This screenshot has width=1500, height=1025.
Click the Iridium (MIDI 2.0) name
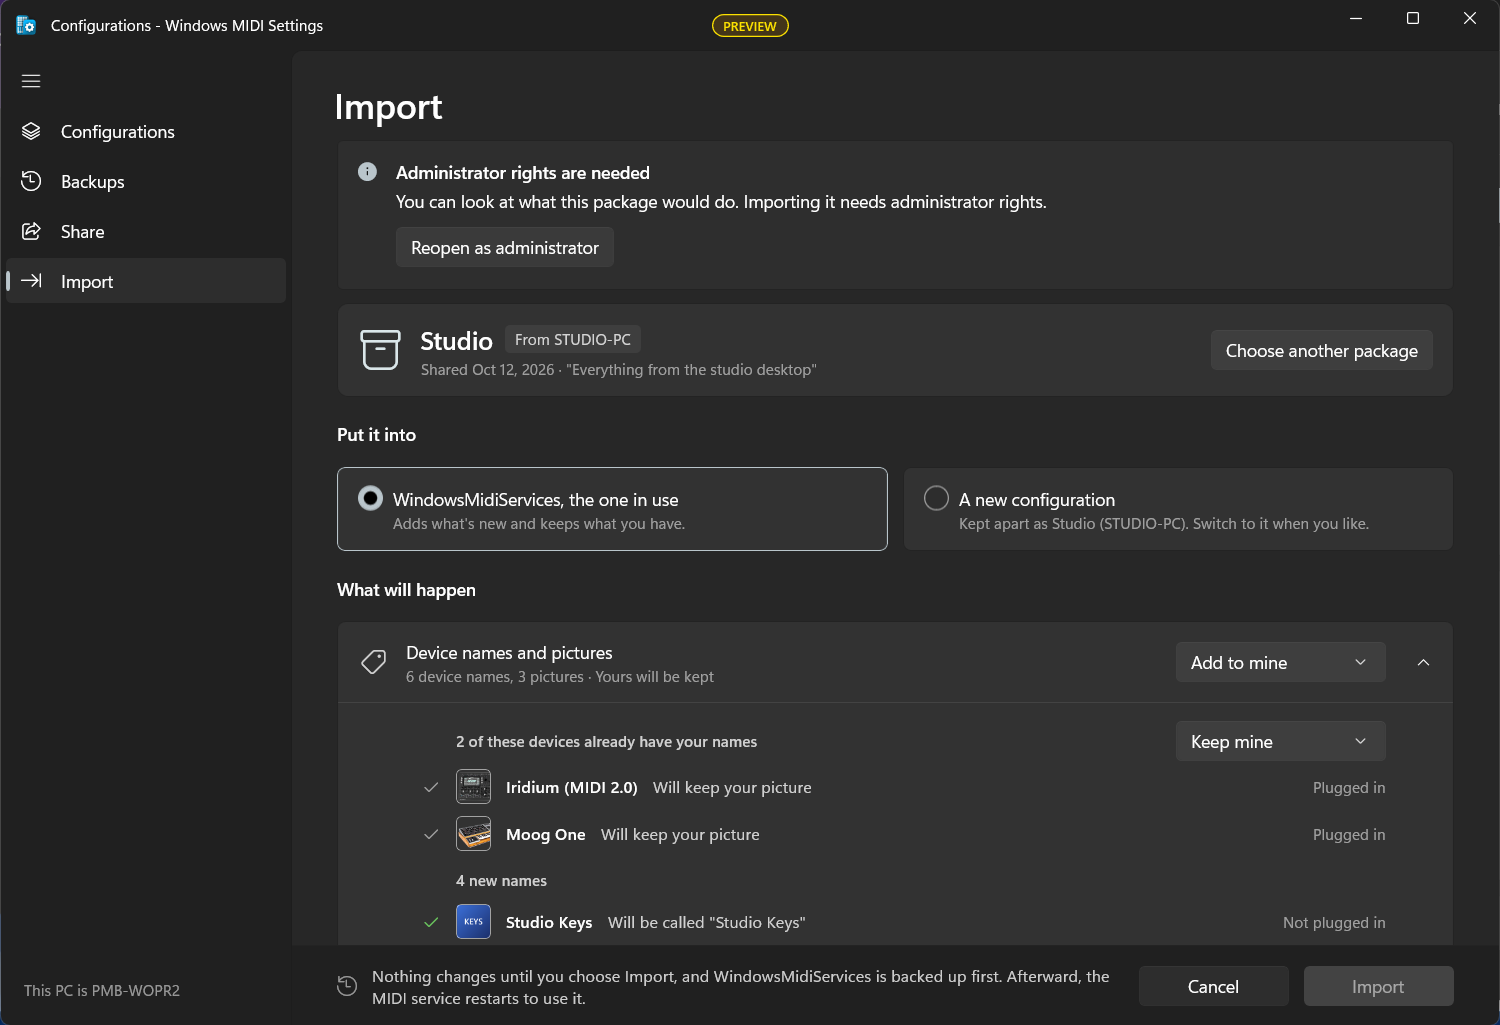coord(572,787)
